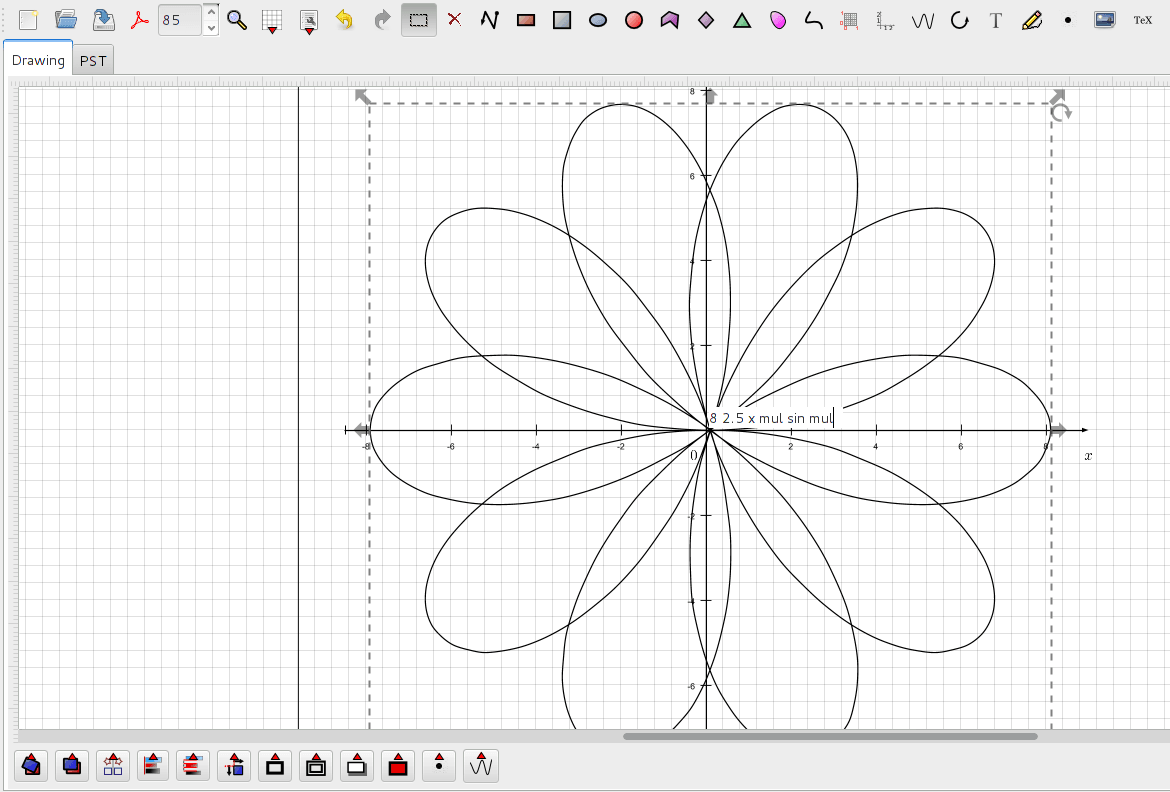Switch to the Drawing tab
The image size is (1170, 792).
[38, 60]
